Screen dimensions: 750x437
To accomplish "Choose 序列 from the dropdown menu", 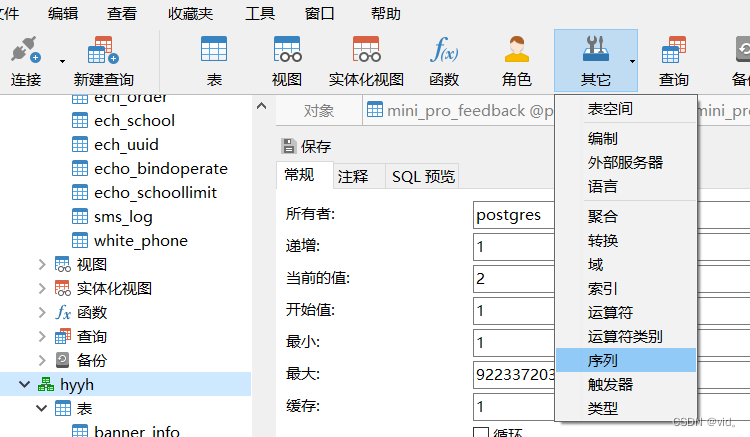I will click(626, 360).
